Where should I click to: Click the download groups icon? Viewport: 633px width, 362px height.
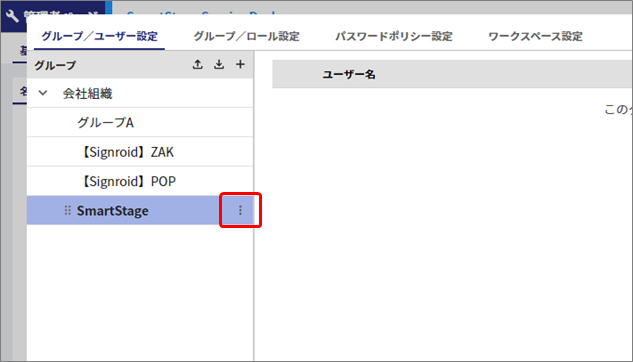pos(219,64)
